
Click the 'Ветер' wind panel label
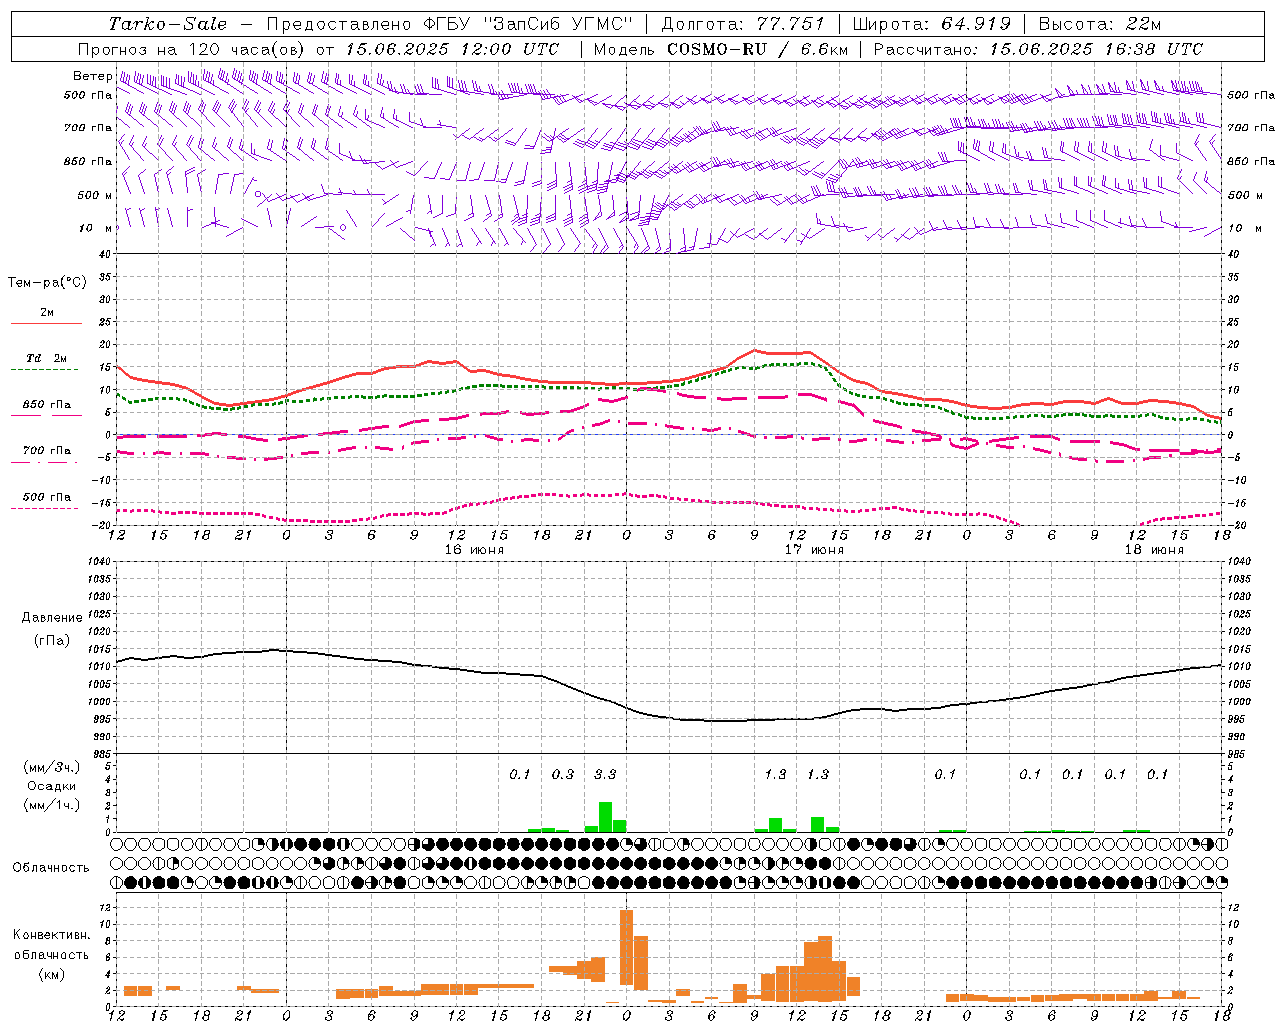tap(92, 76)
